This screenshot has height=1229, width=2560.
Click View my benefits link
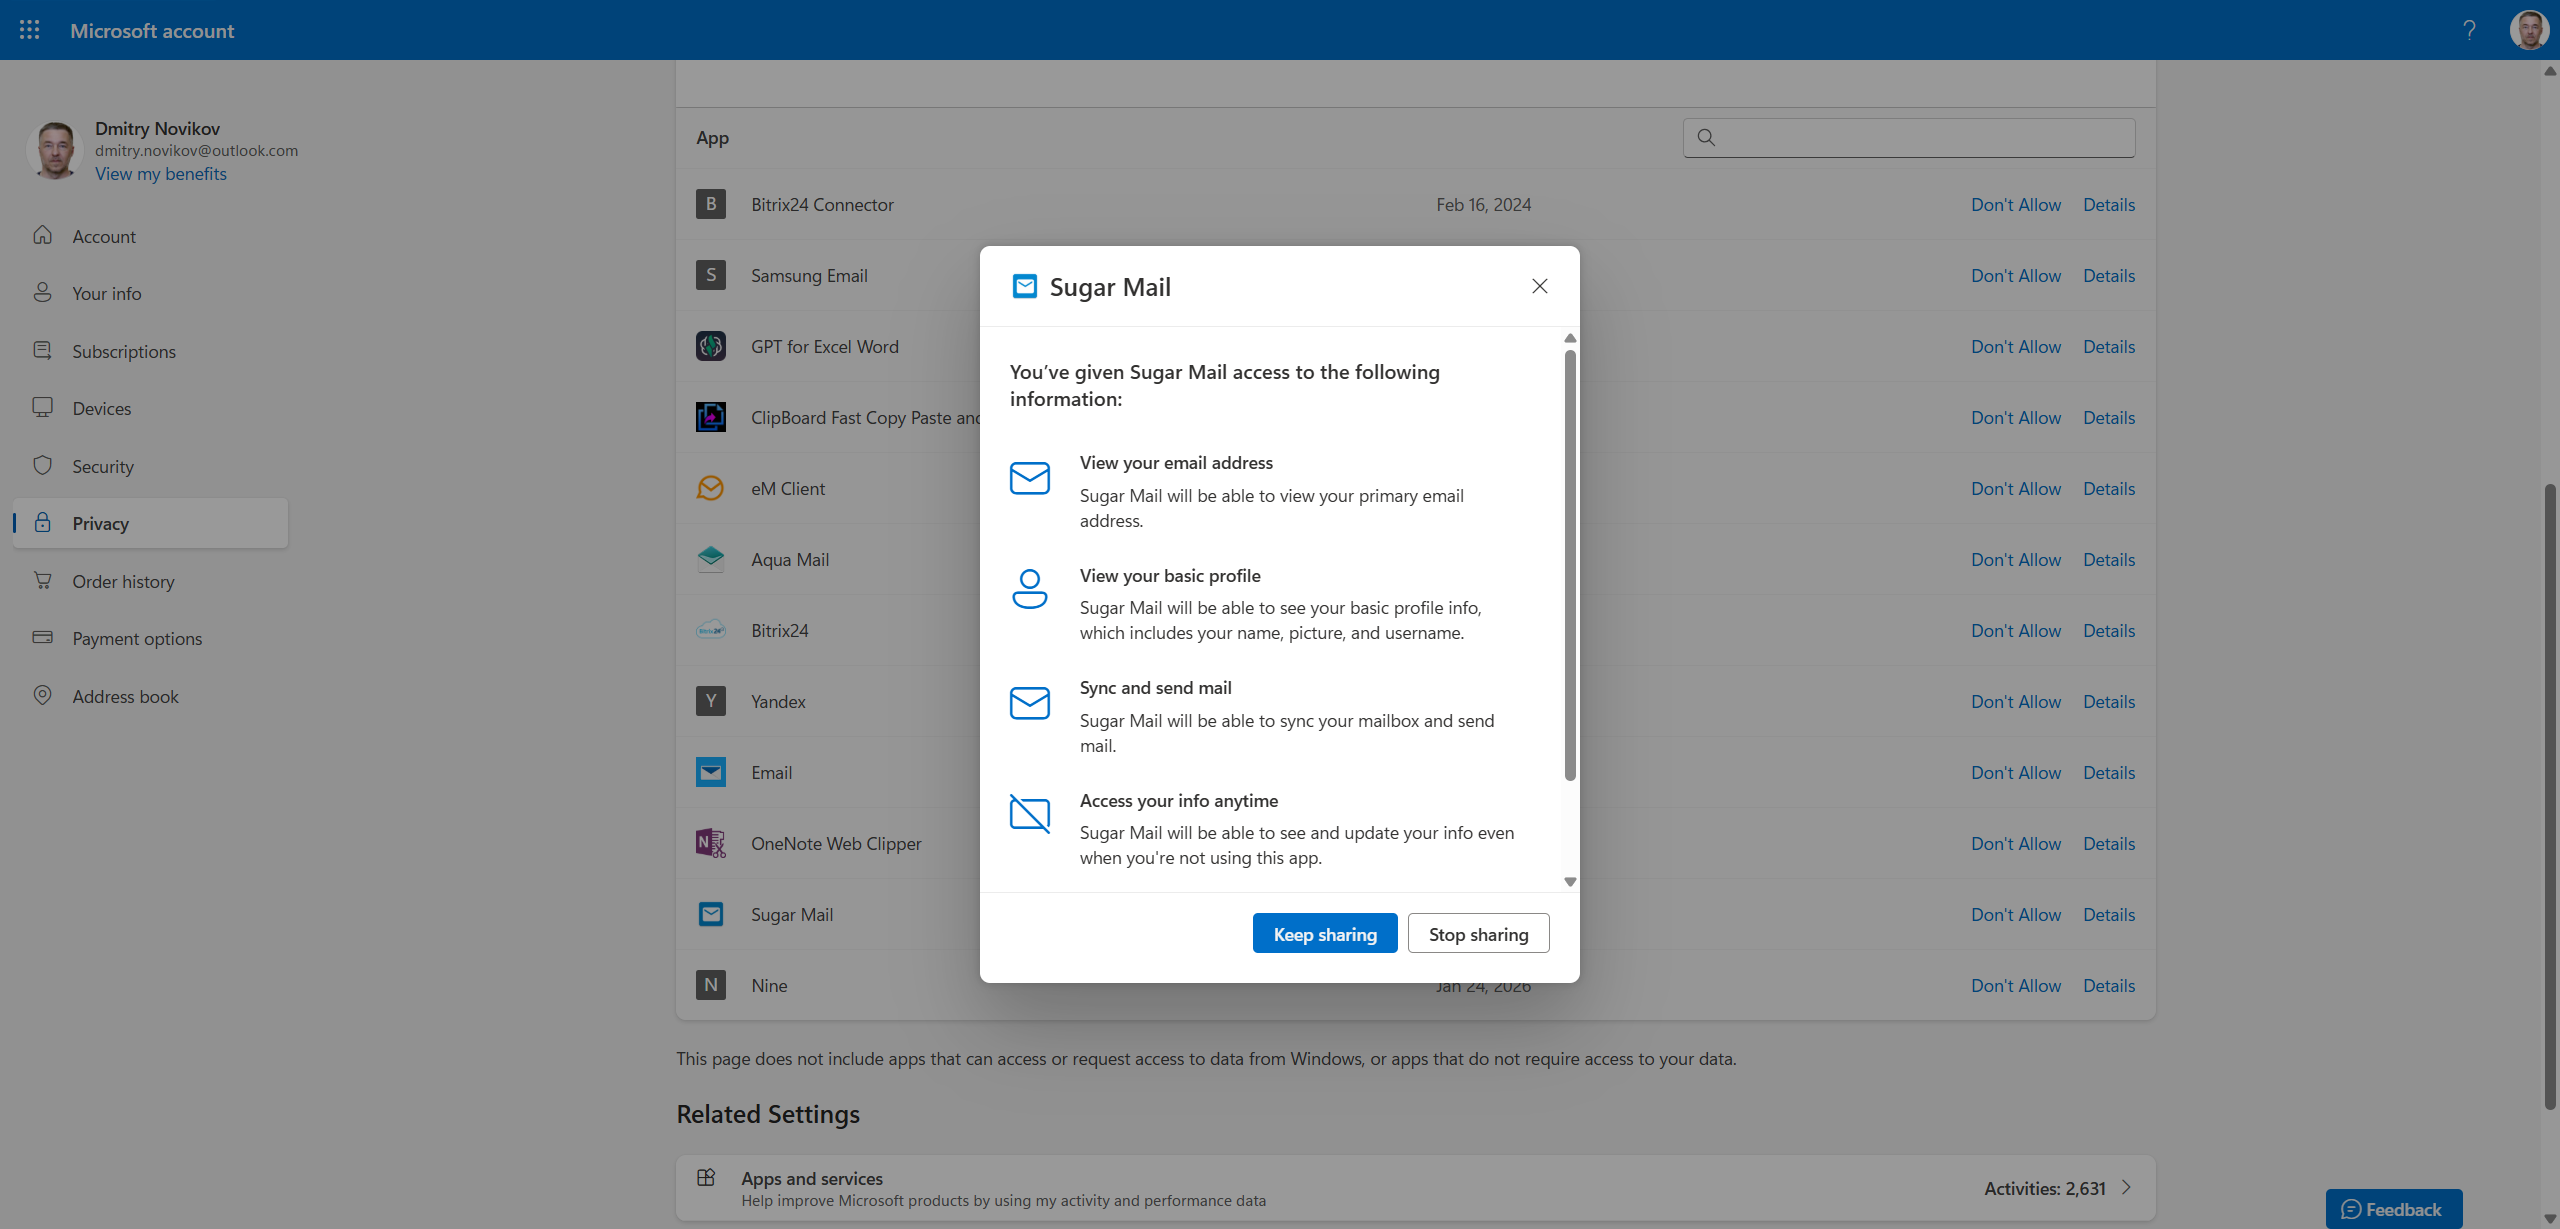(160, 174)
